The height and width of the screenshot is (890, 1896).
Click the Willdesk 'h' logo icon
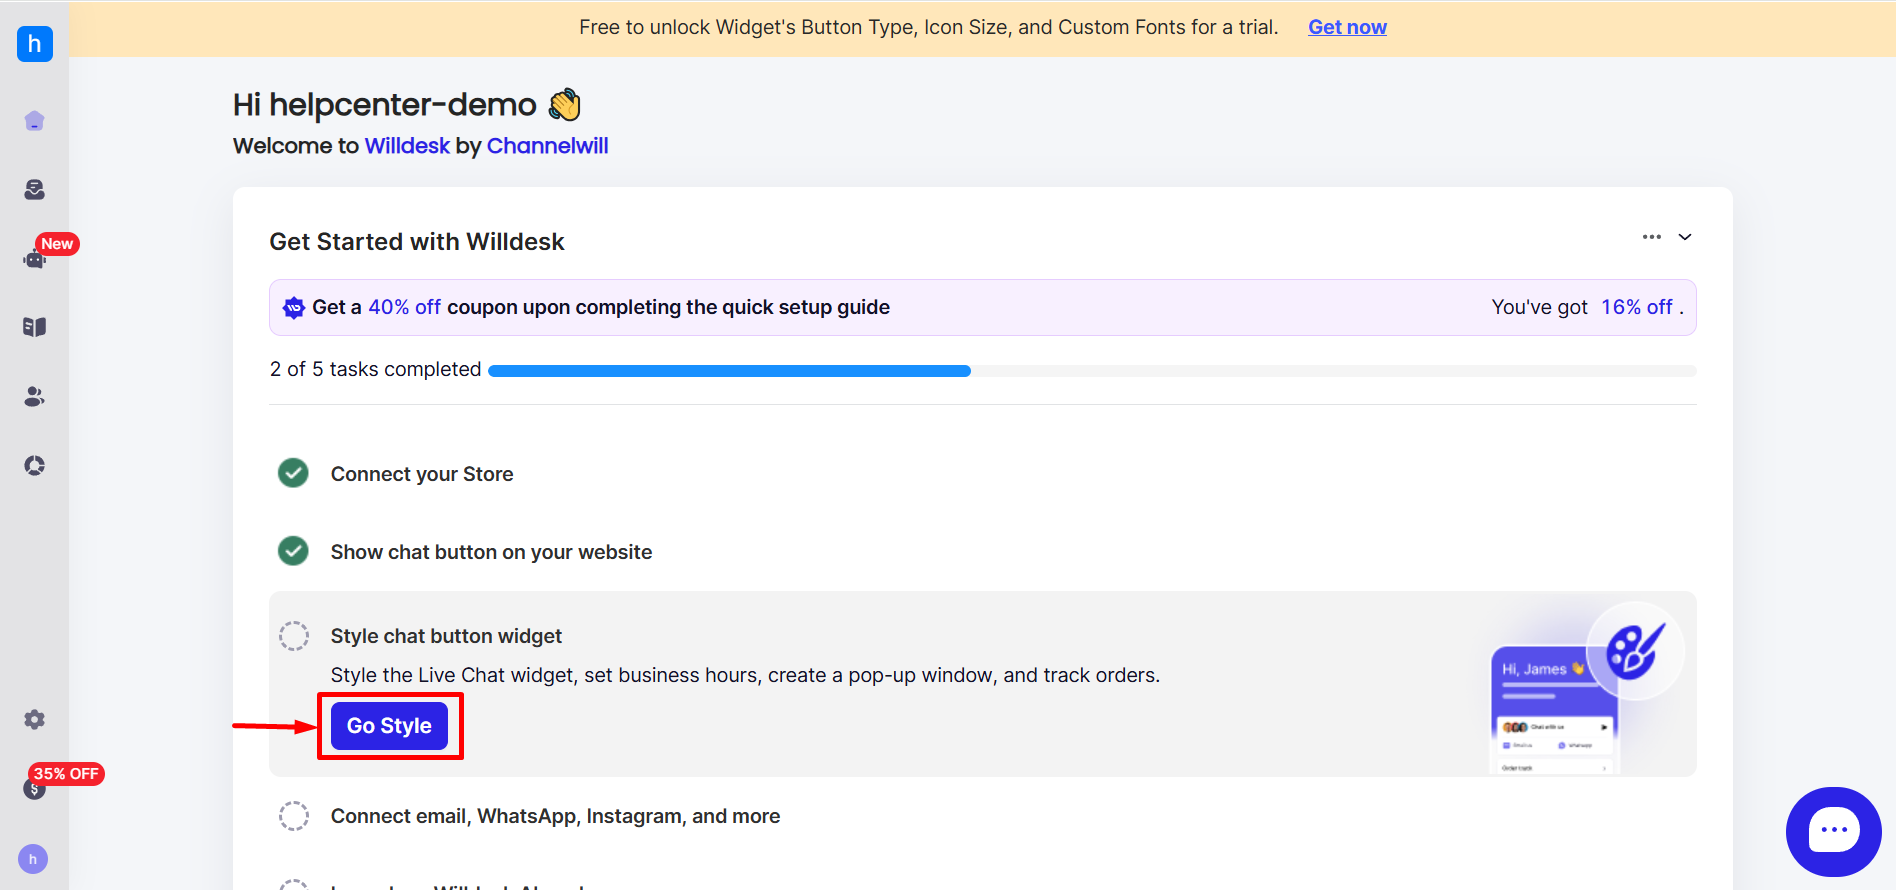click(35, 44)
